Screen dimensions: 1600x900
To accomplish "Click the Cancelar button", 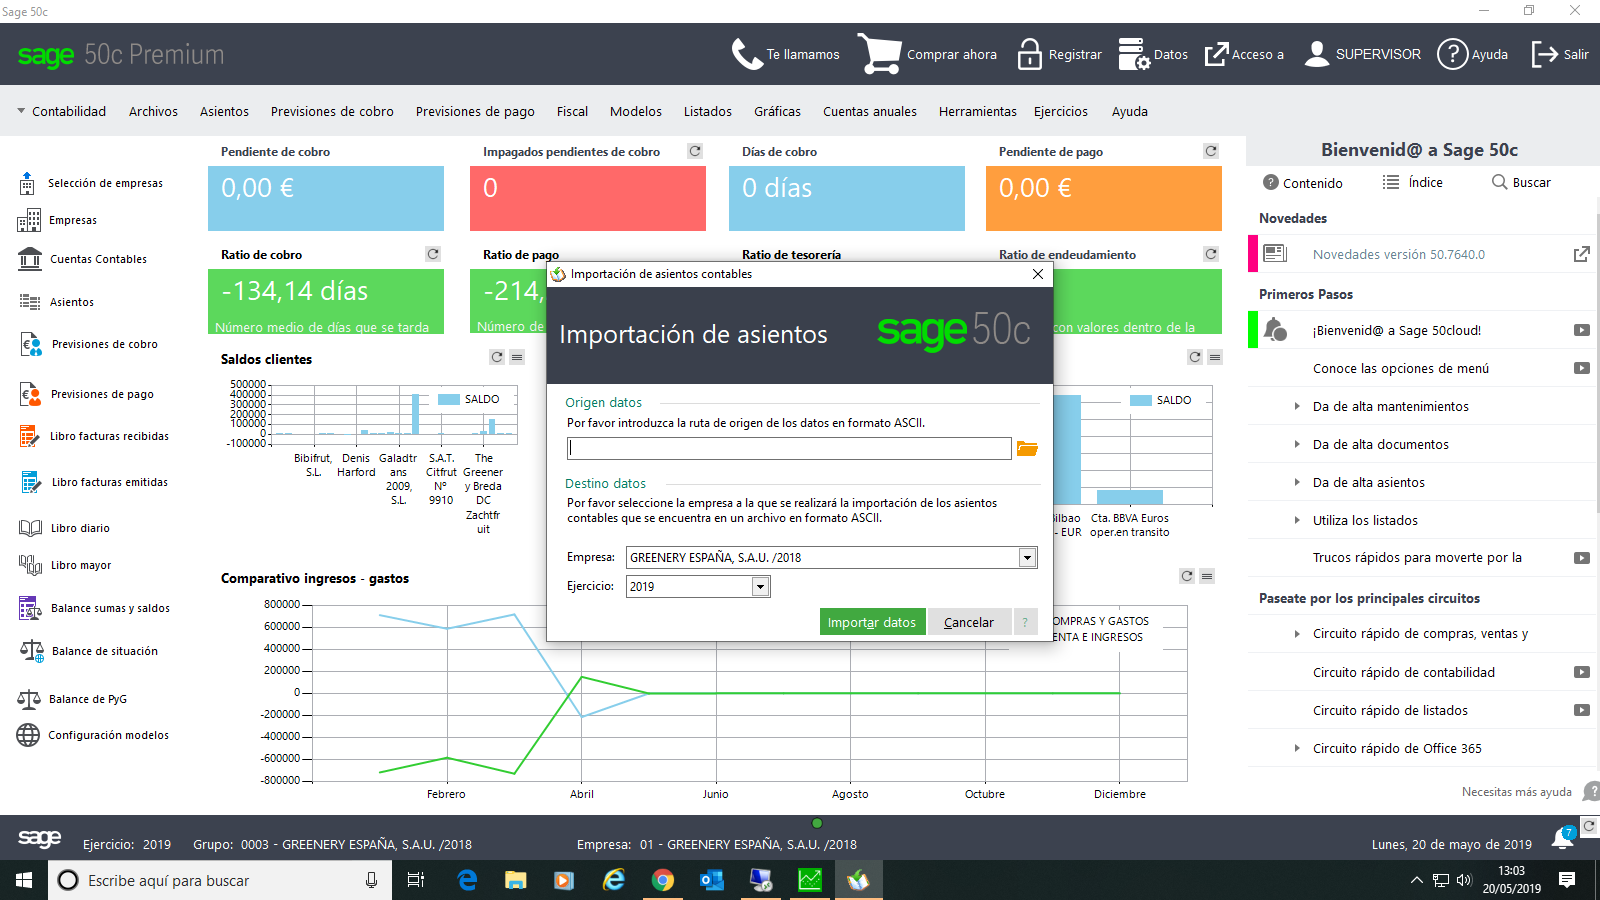I will point(968,622).
